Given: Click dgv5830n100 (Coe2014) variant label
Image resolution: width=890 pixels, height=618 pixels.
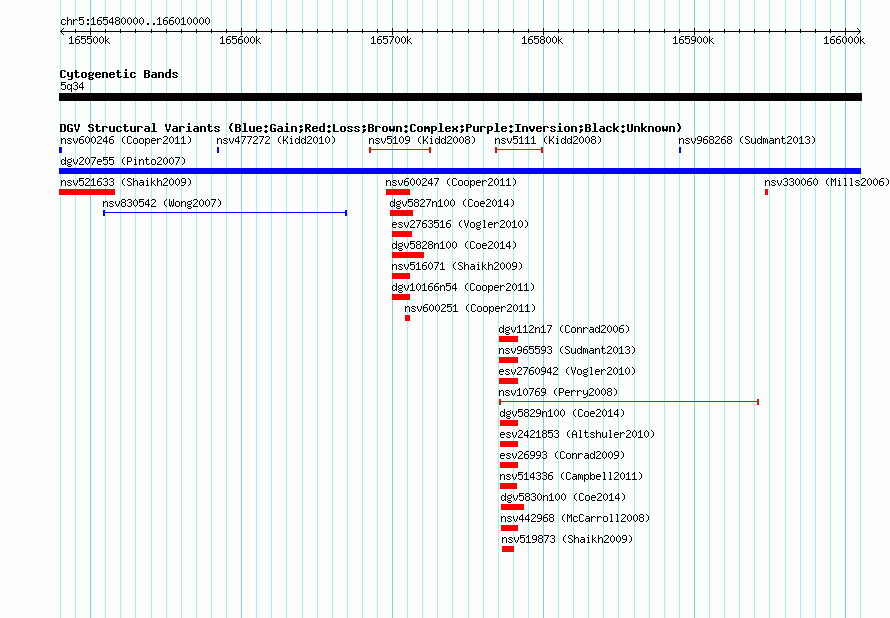Looking at the screenshot, I should [563, 497].
